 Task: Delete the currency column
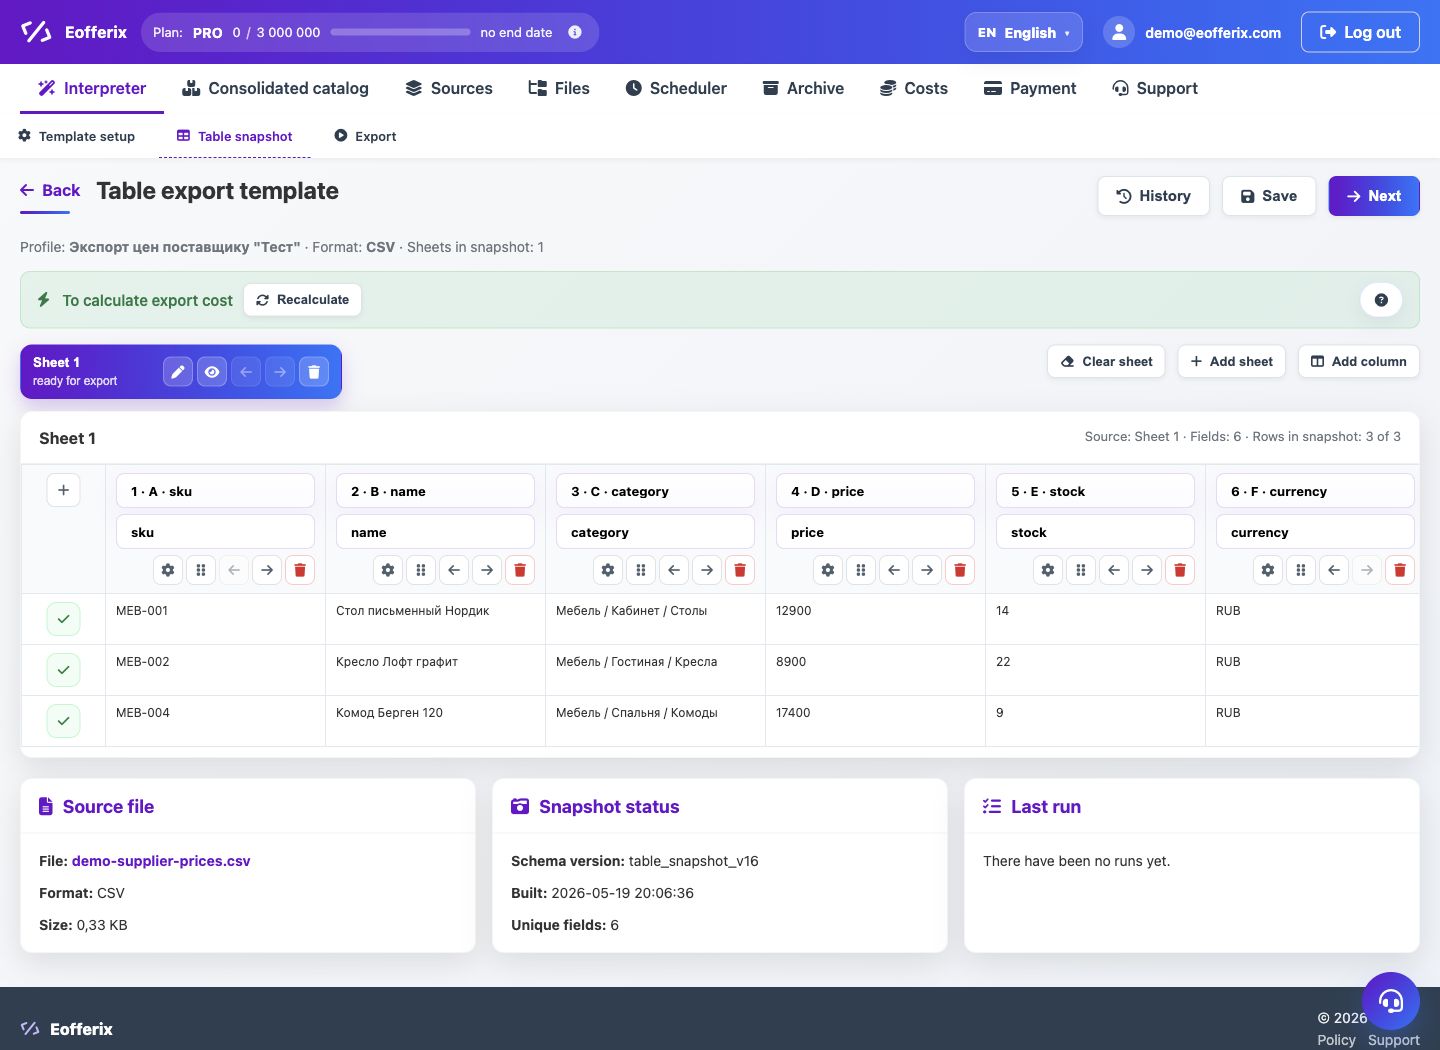click(1400, 570)
